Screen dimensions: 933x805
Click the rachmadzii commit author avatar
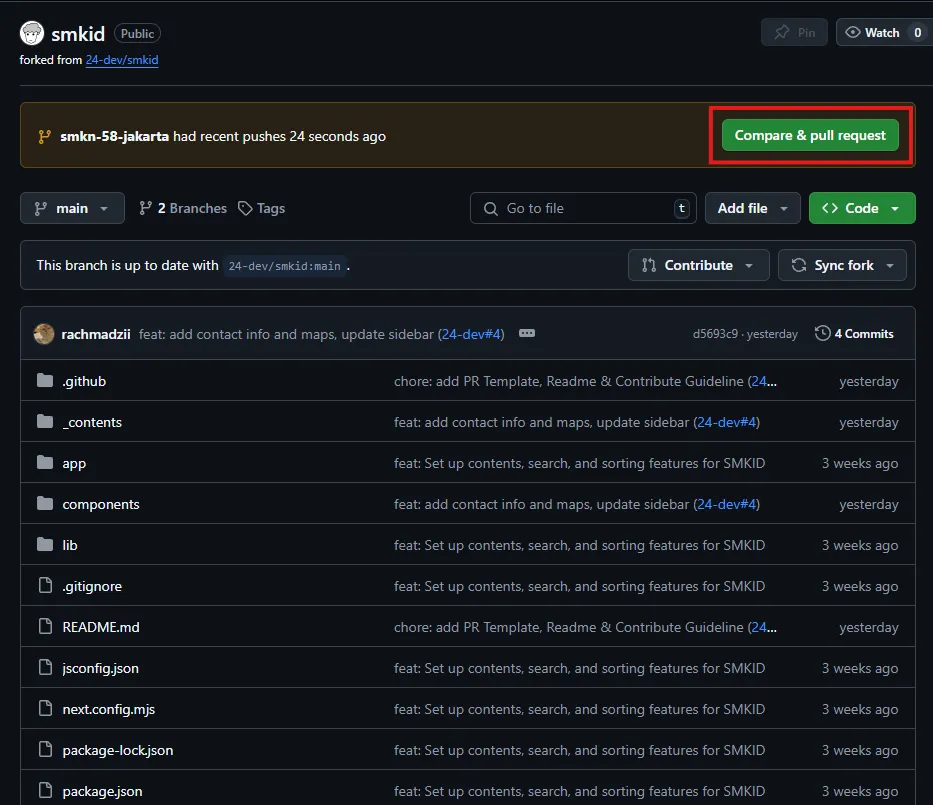tap(44, 334)
